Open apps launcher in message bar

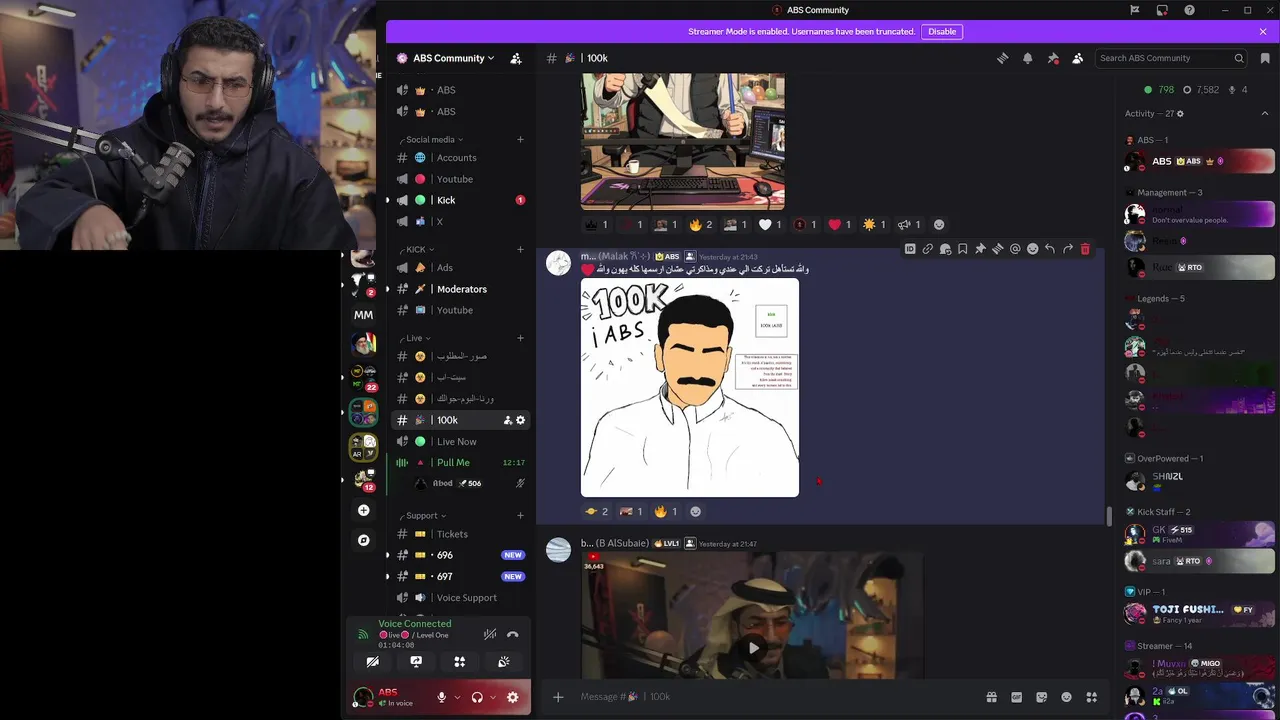[1092, 697]
